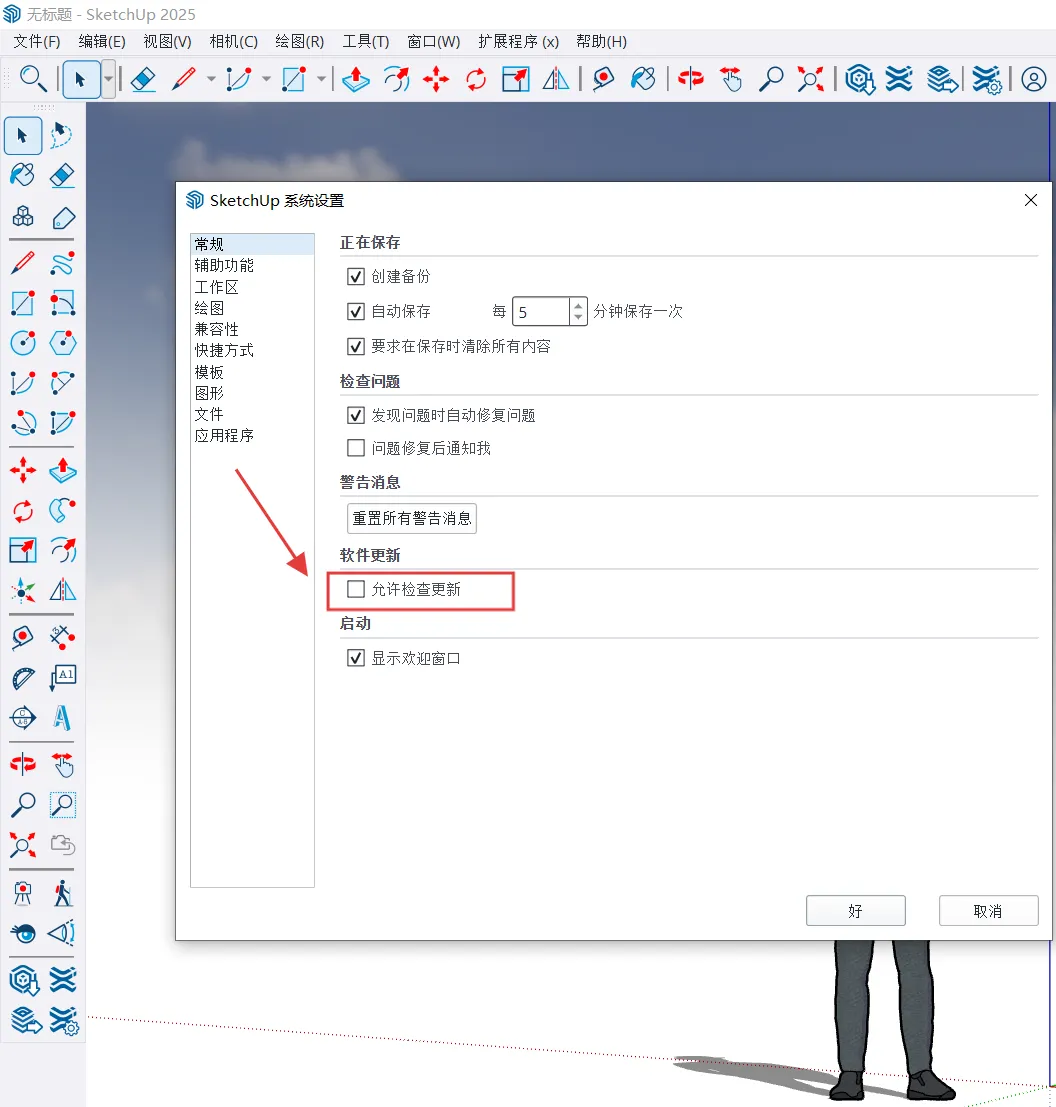This screenshot has width=1056, height=1107.
Task: Select 辅助功能 in the settings list
Action: pyautogui.click(x=252, y=265)
